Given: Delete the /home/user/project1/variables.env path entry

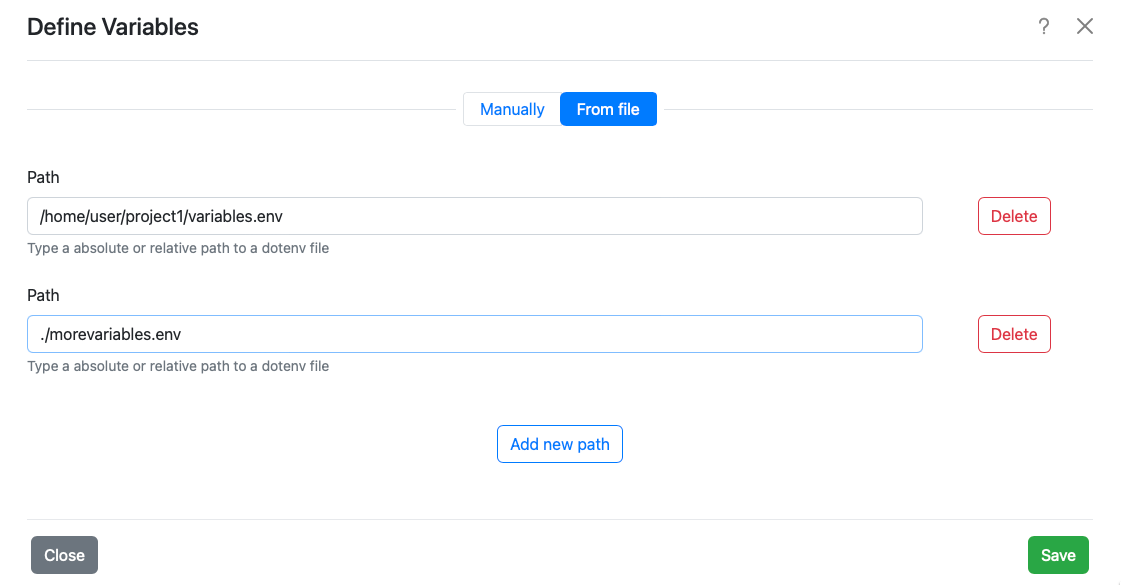Looking at the screenshot, I should coord(1013,216).
